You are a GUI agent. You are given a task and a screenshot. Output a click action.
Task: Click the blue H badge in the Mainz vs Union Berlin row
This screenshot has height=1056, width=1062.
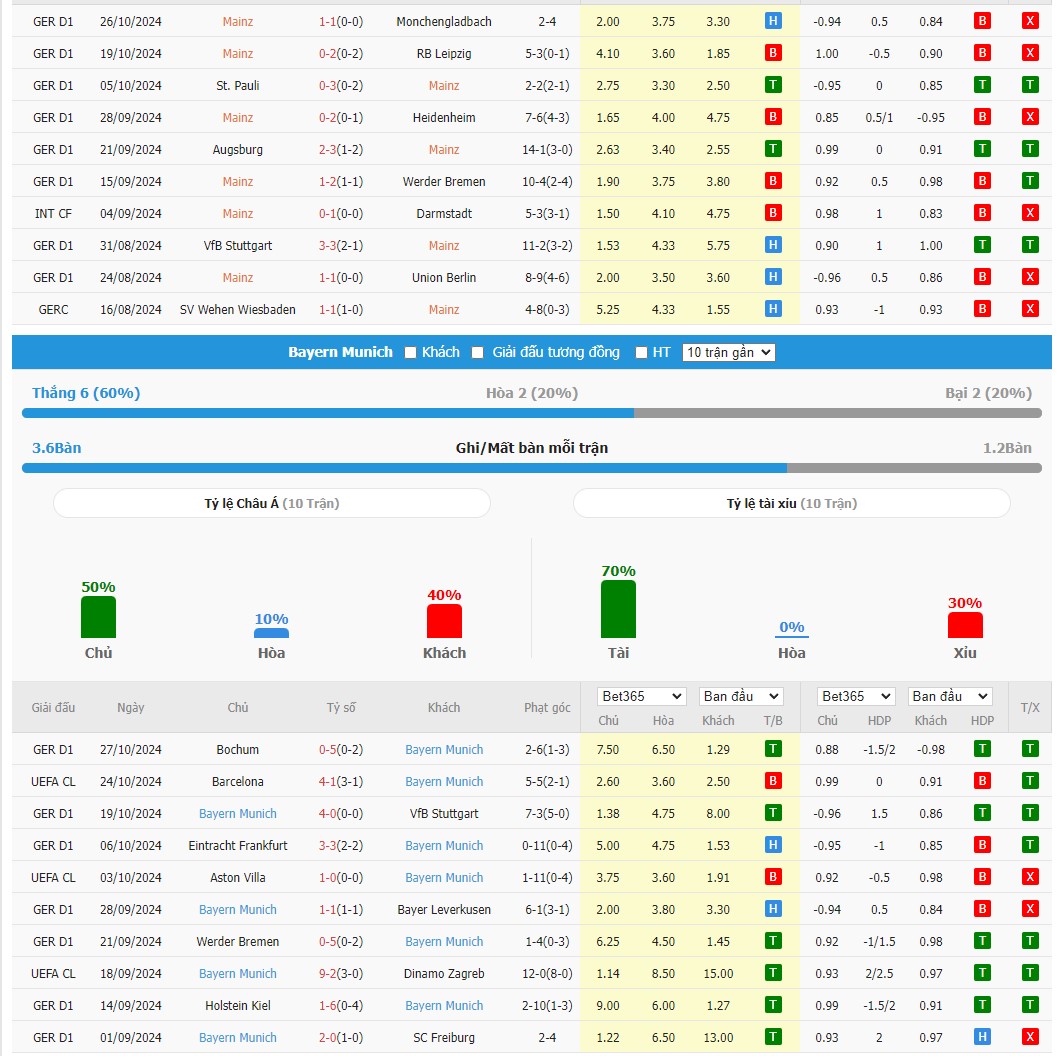773,277
